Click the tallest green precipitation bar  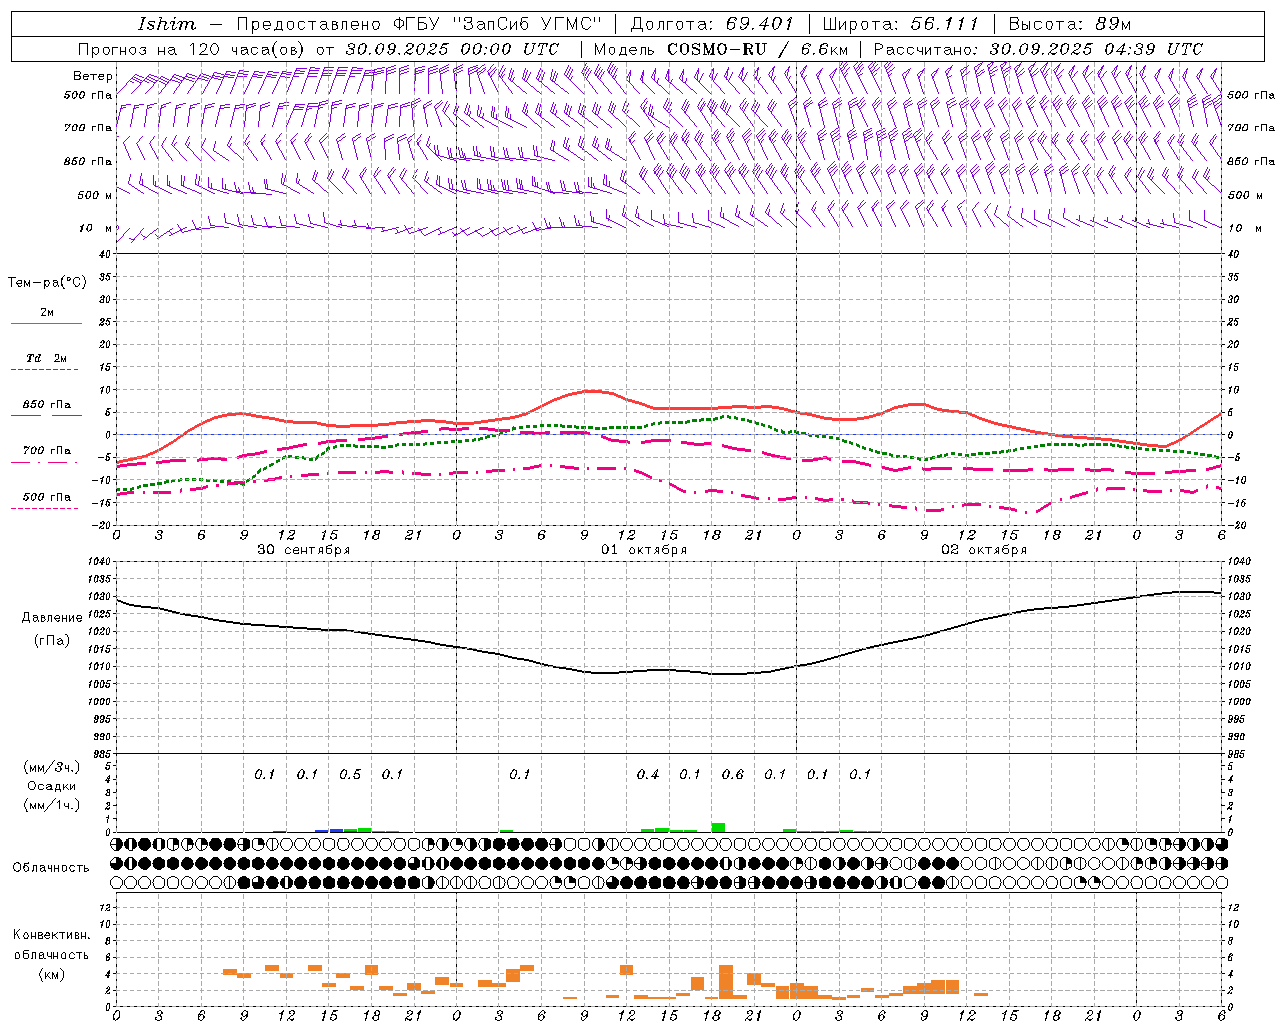tap(718, 827)
